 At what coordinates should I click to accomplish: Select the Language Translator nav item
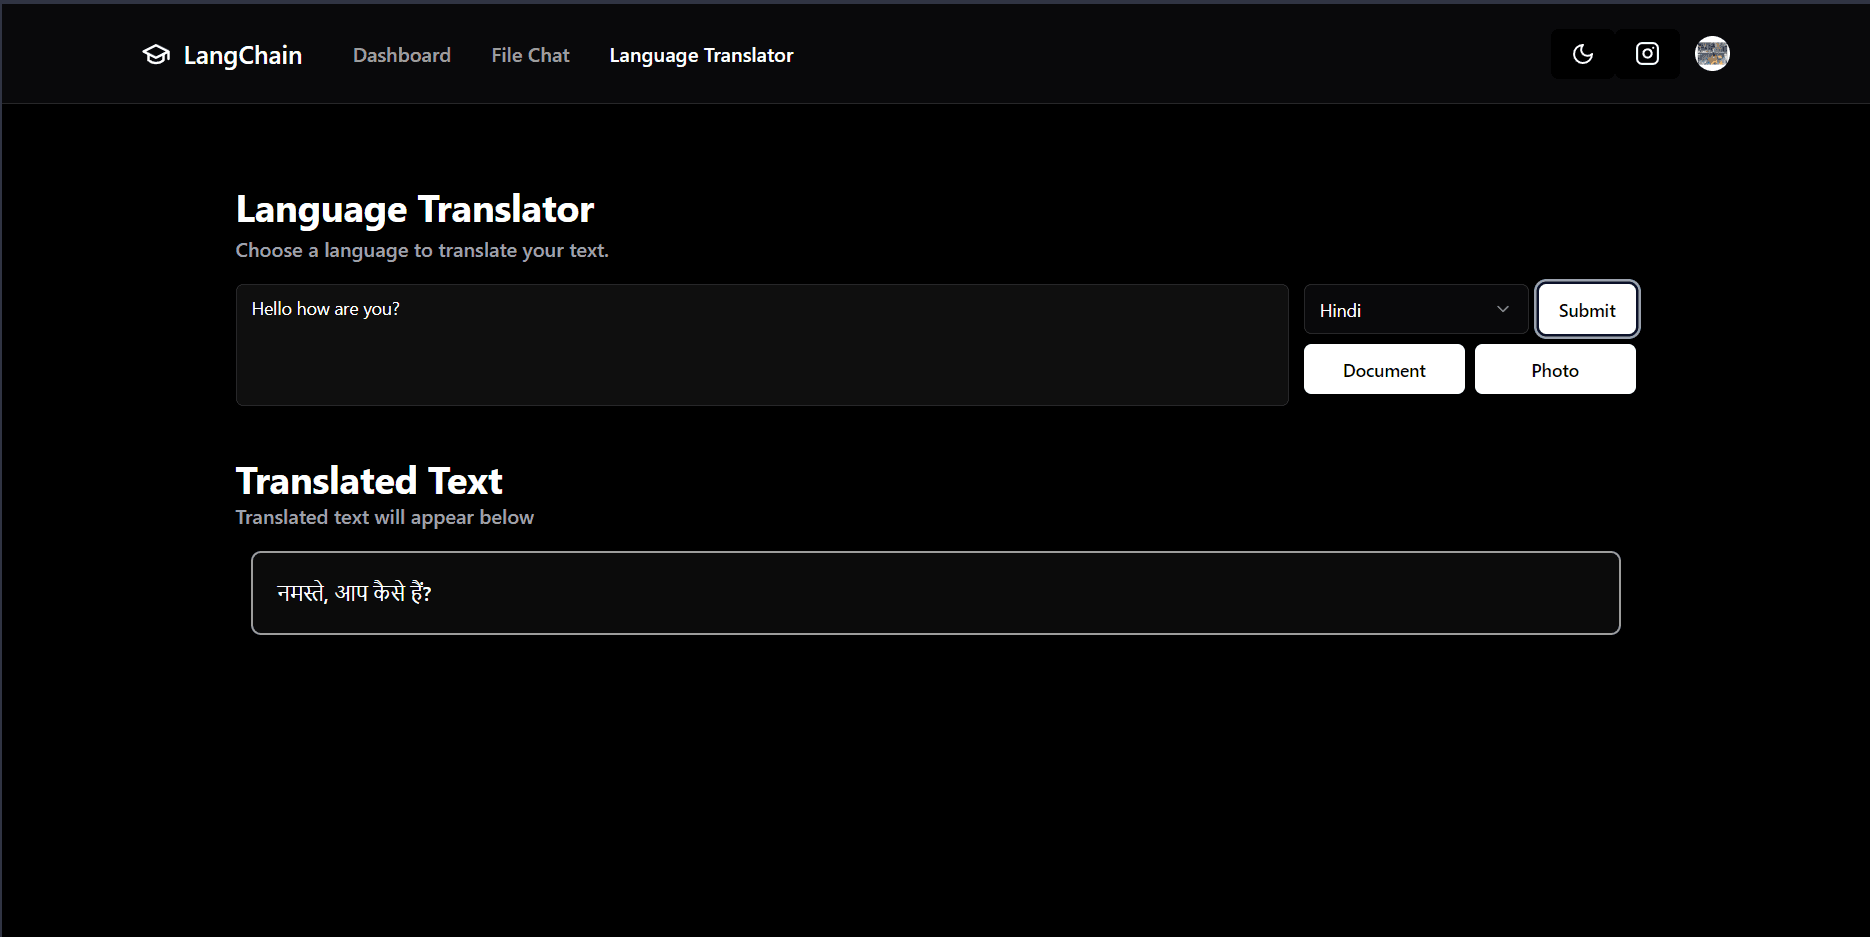701,55
